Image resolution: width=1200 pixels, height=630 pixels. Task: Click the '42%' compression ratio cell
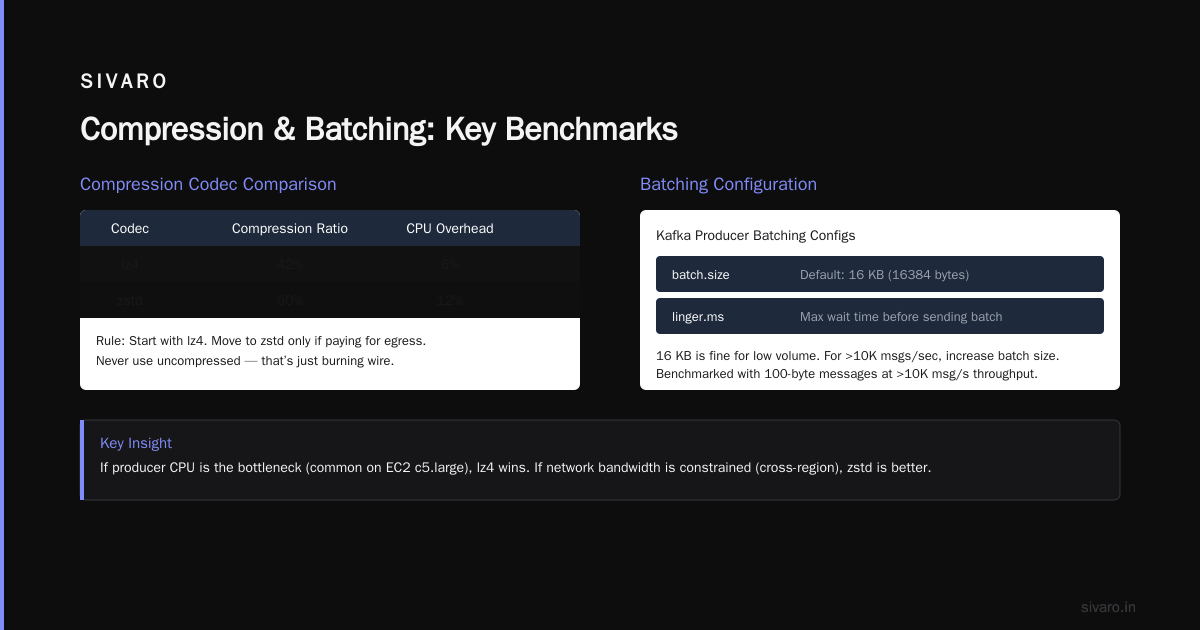click(x=290, y=264)
